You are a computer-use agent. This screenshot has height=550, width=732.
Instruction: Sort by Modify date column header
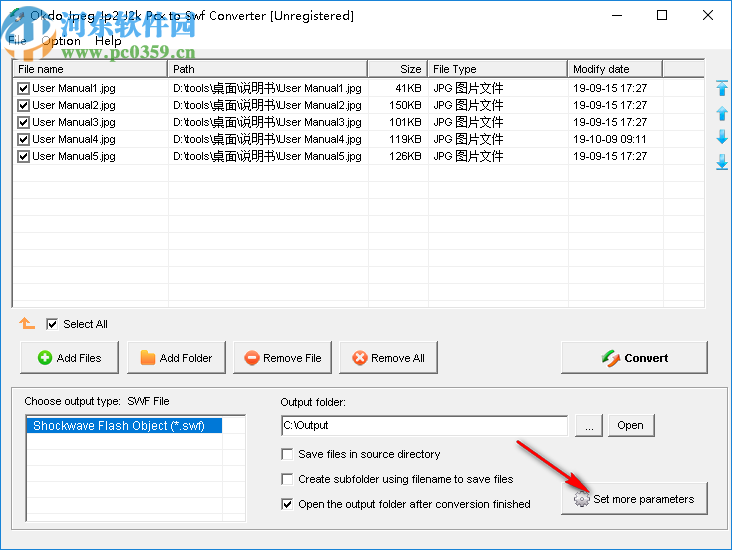click(615, 69)
